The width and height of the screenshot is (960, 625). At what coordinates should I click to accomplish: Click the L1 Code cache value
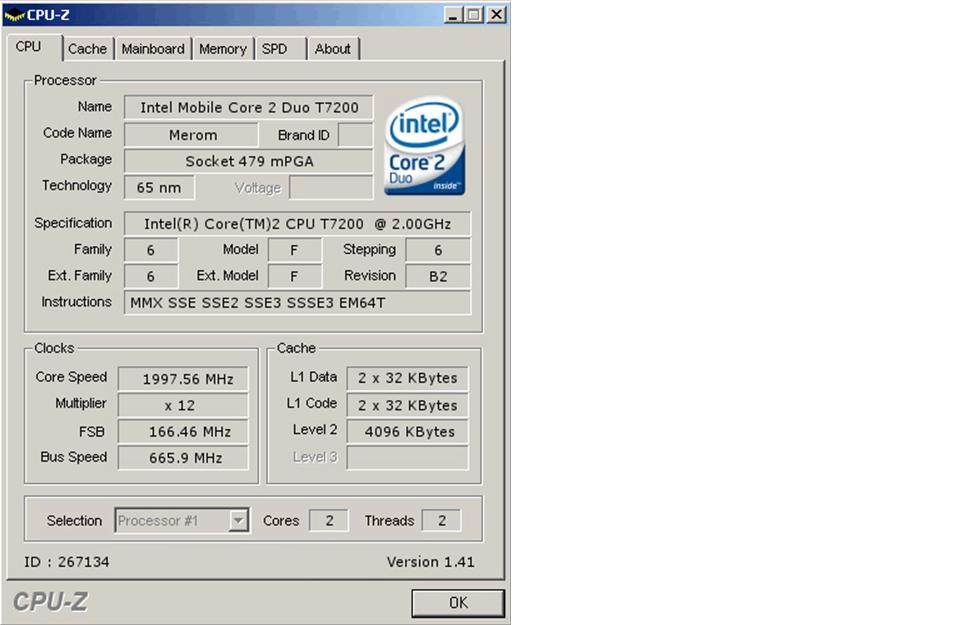tap(407, 405)
